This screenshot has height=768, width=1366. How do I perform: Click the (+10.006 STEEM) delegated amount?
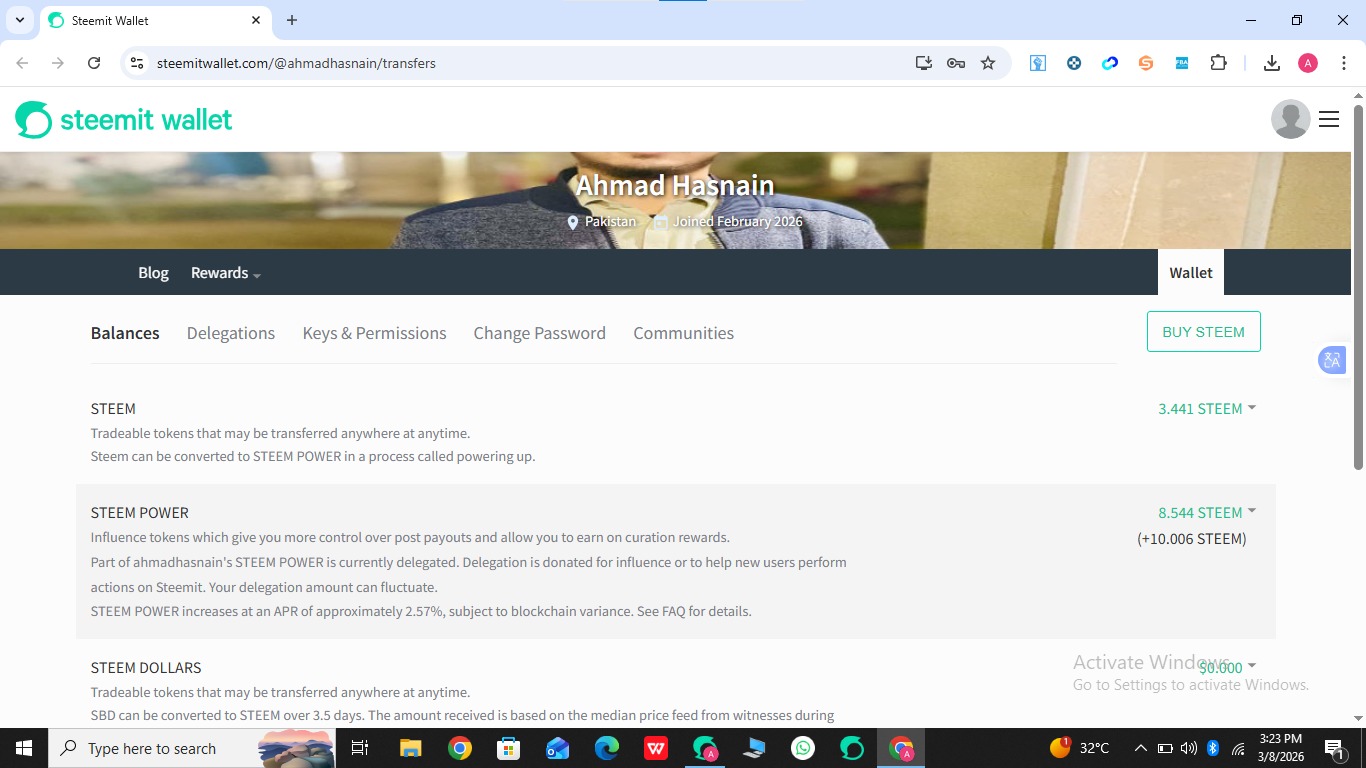[x=1192, y=539]
